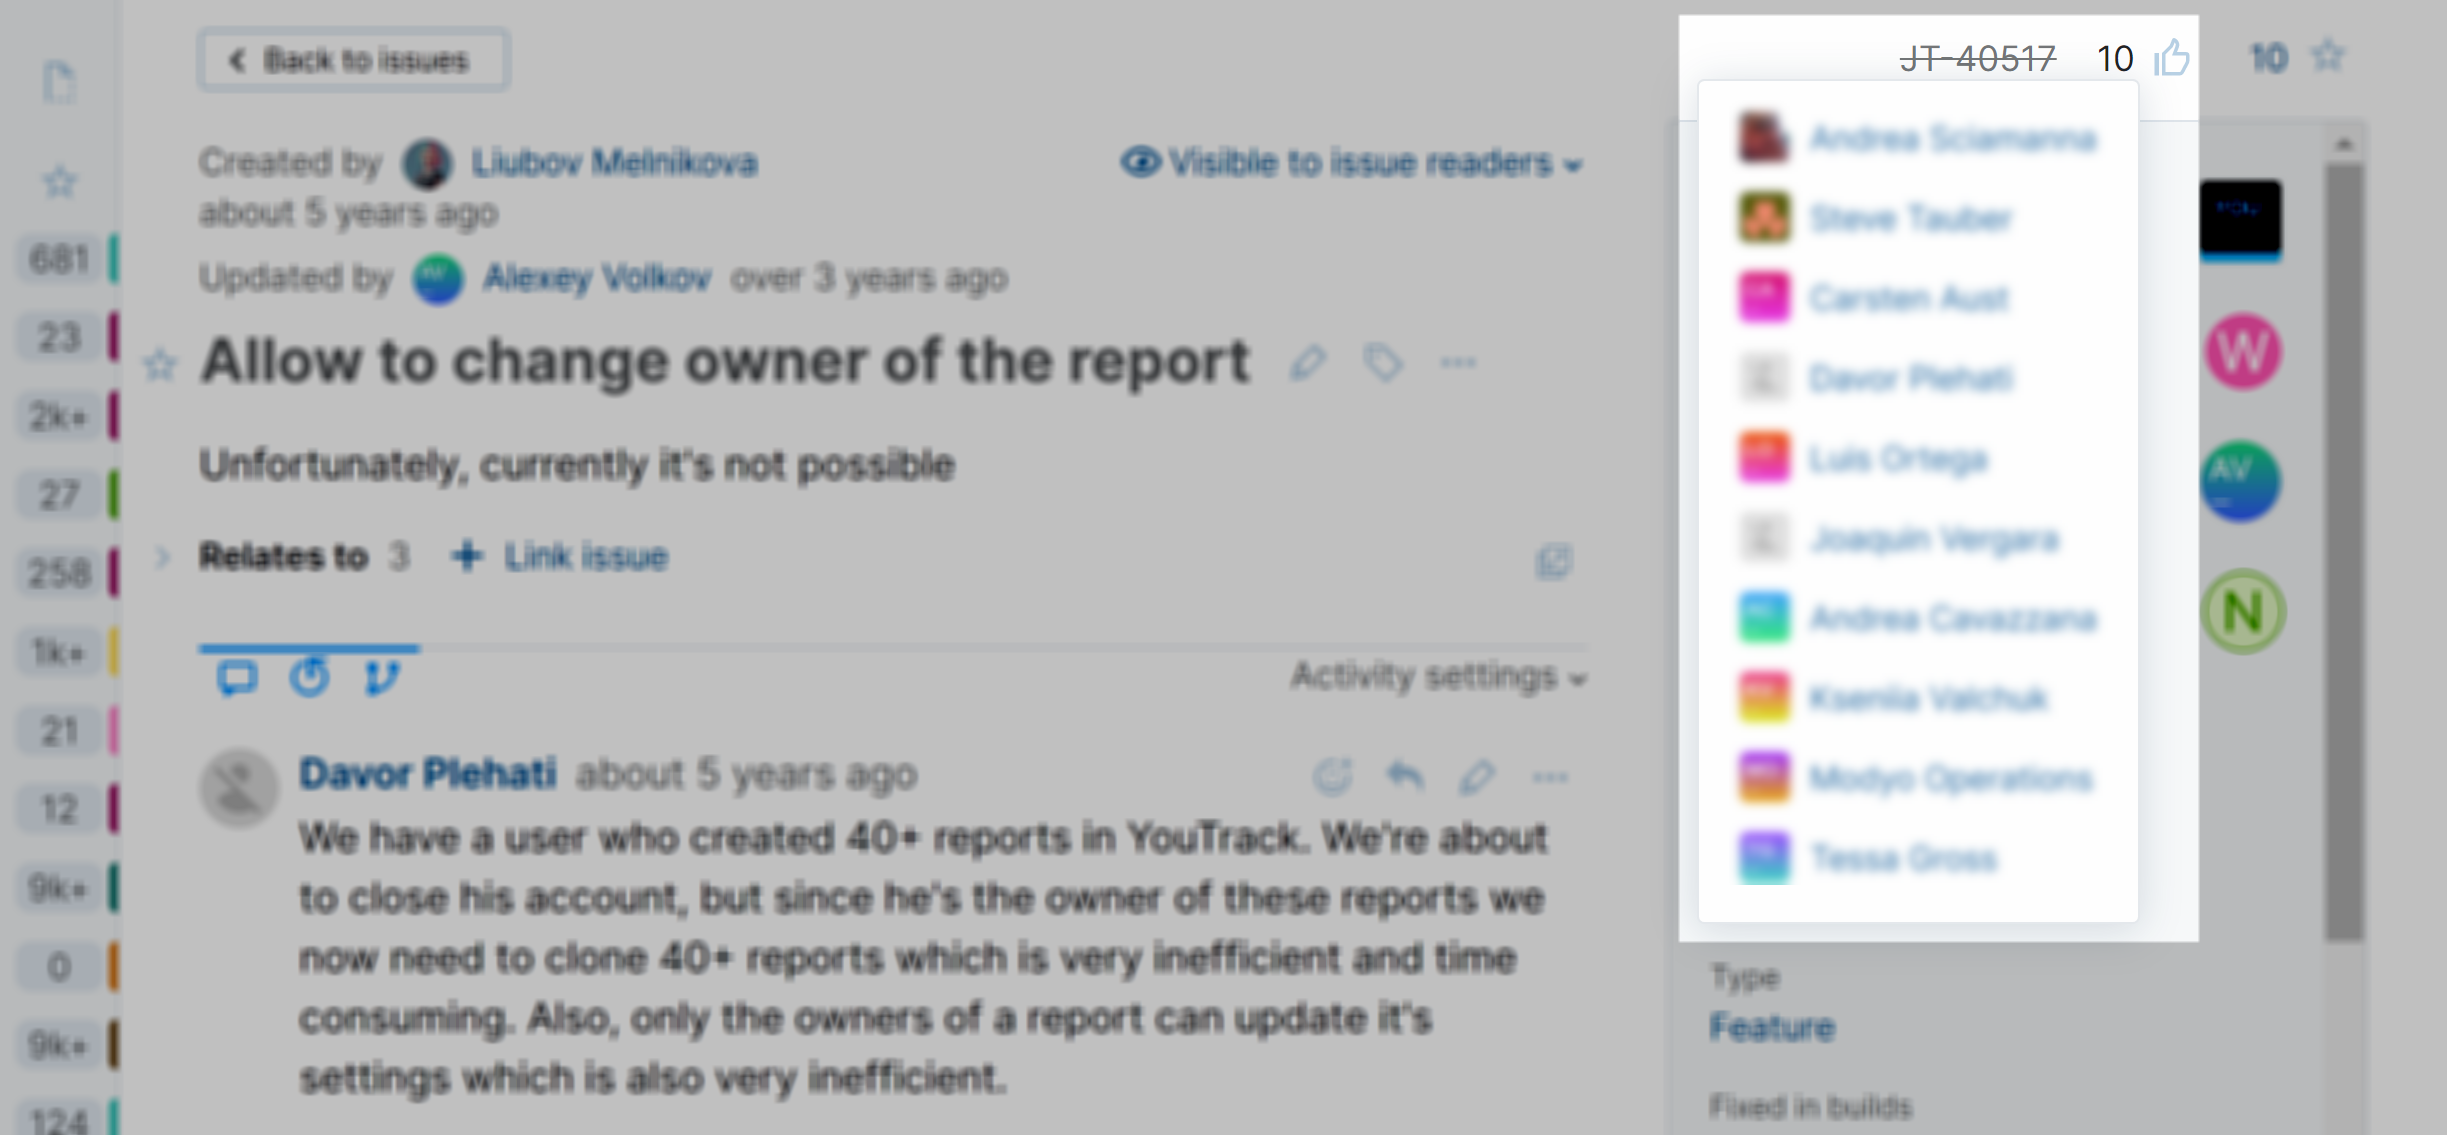Switch to the history activity tab
2447x1135 pixels.
309,677
